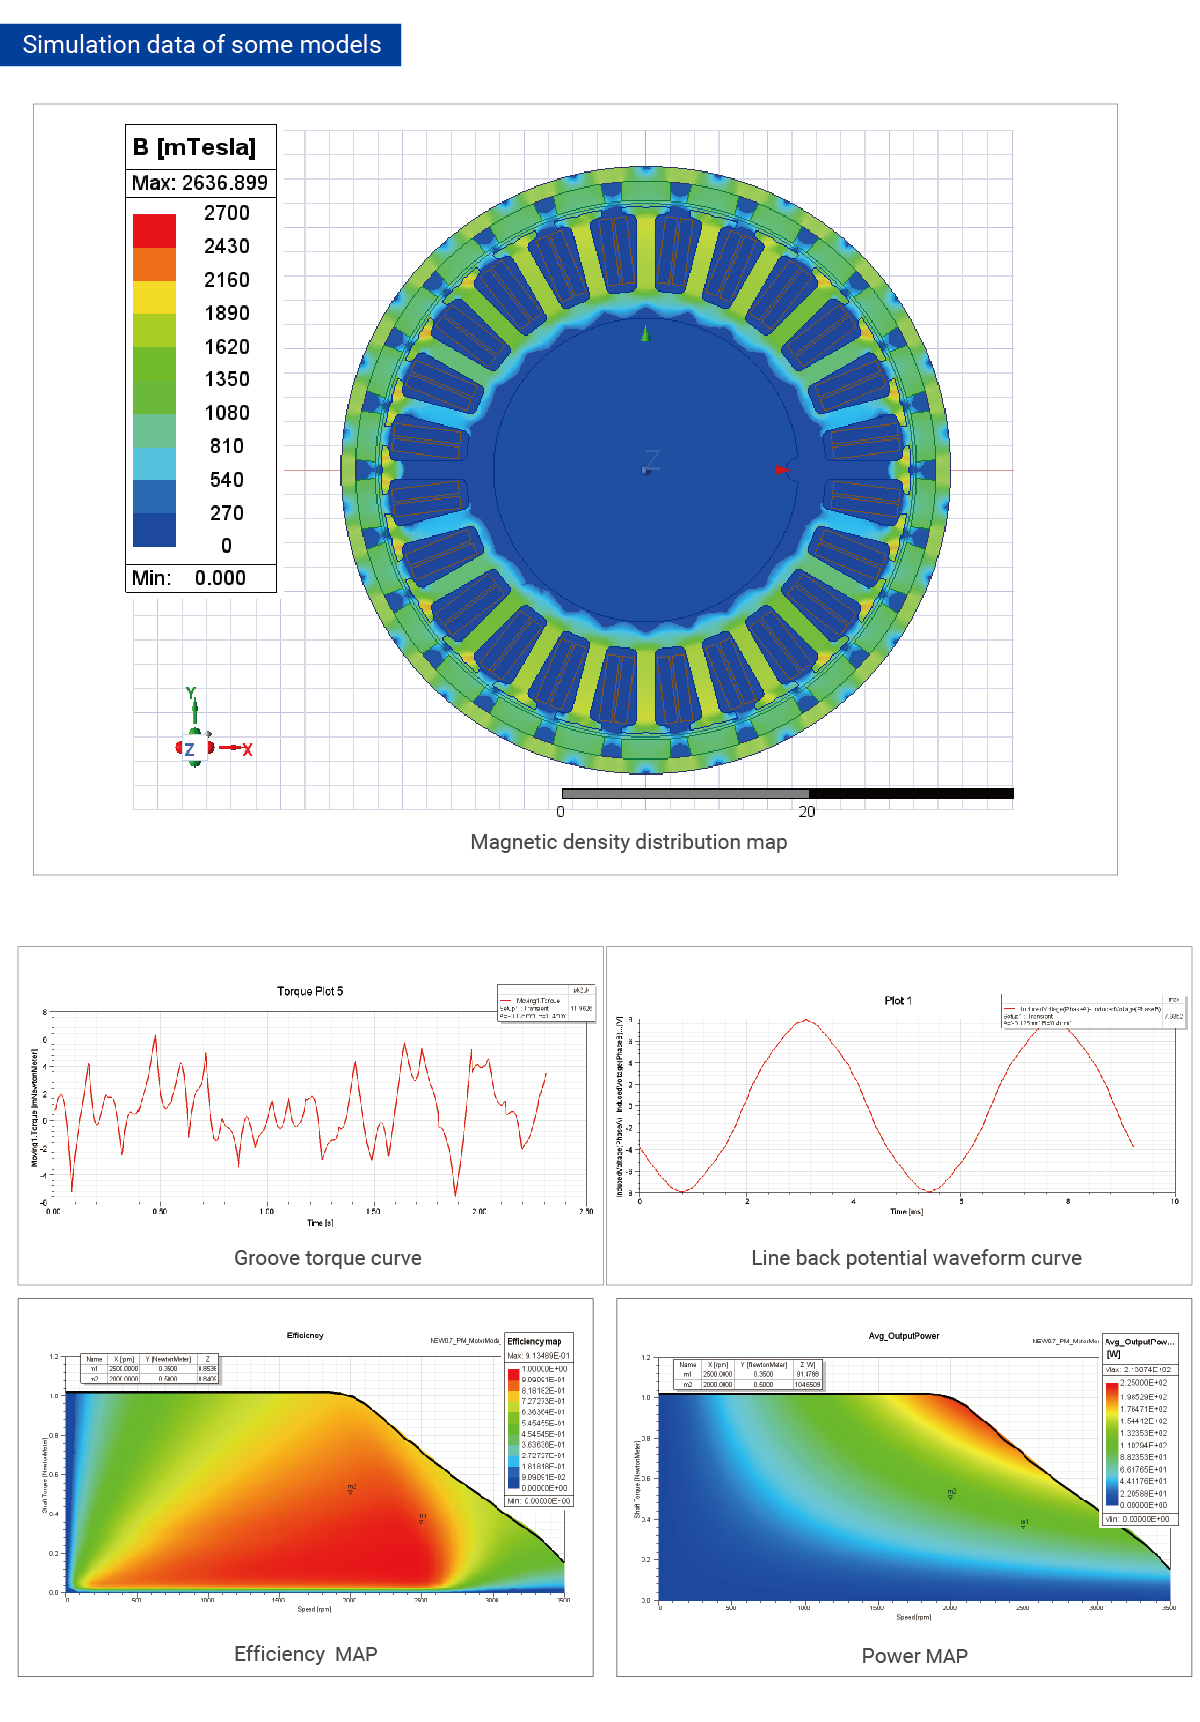Screen dimensions: 1200x1722
Task: Select marker m1 on the Power map
Action: tap(1024, 1523)
